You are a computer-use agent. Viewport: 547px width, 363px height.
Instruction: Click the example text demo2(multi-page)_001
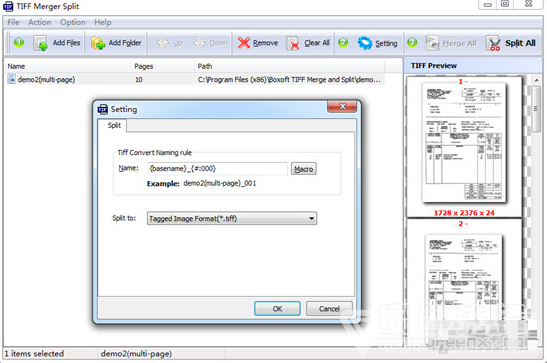point(220,183)
